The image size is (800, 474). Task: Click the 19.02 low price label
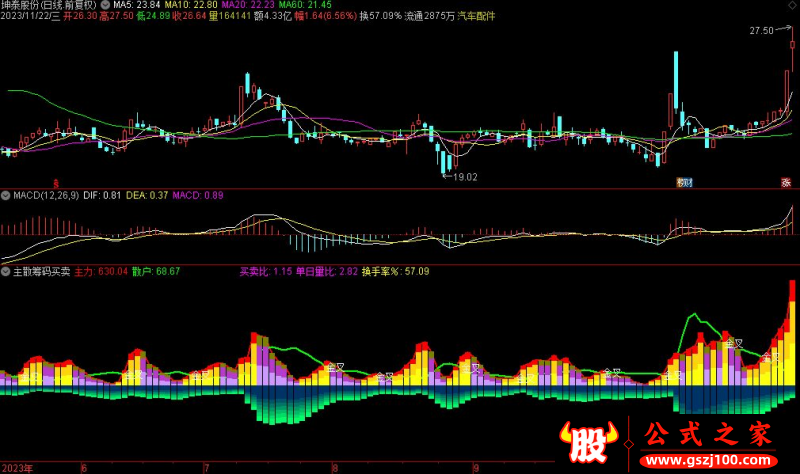pyautogui.click(x=465, y=177)
